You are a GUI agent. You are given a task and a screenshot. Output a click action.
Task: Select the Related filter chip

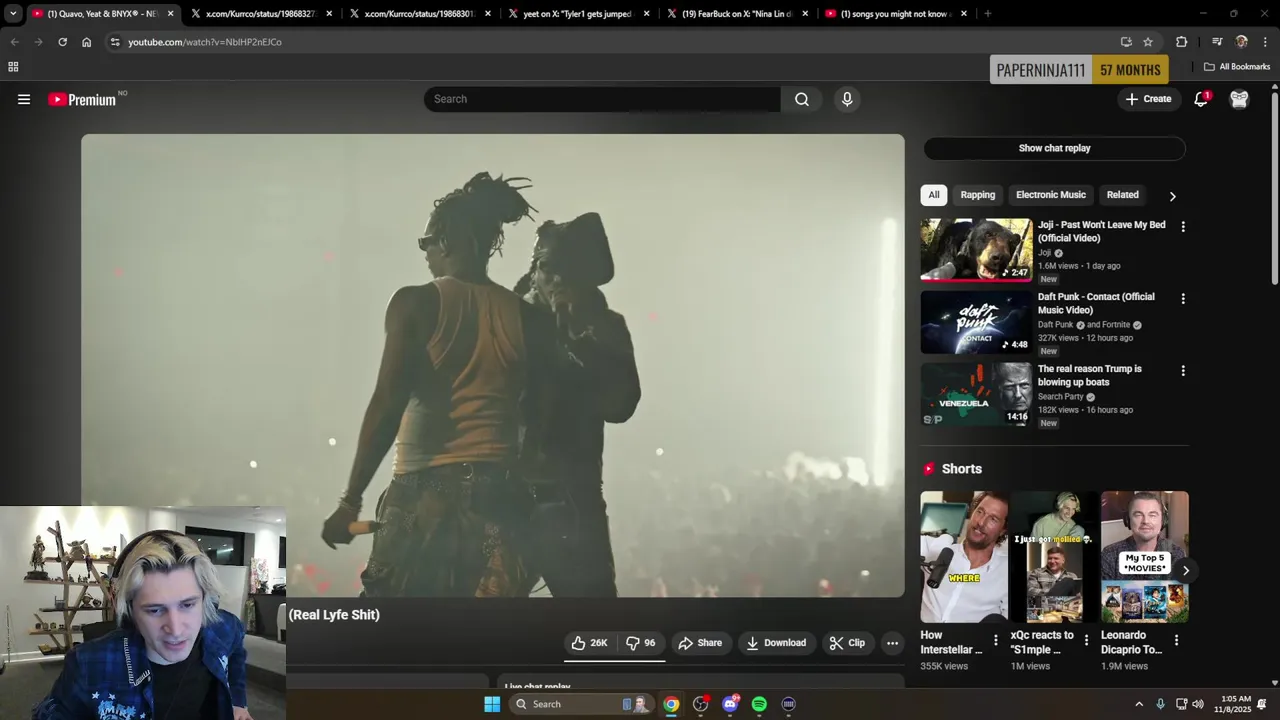click(x=1122, y=195)
